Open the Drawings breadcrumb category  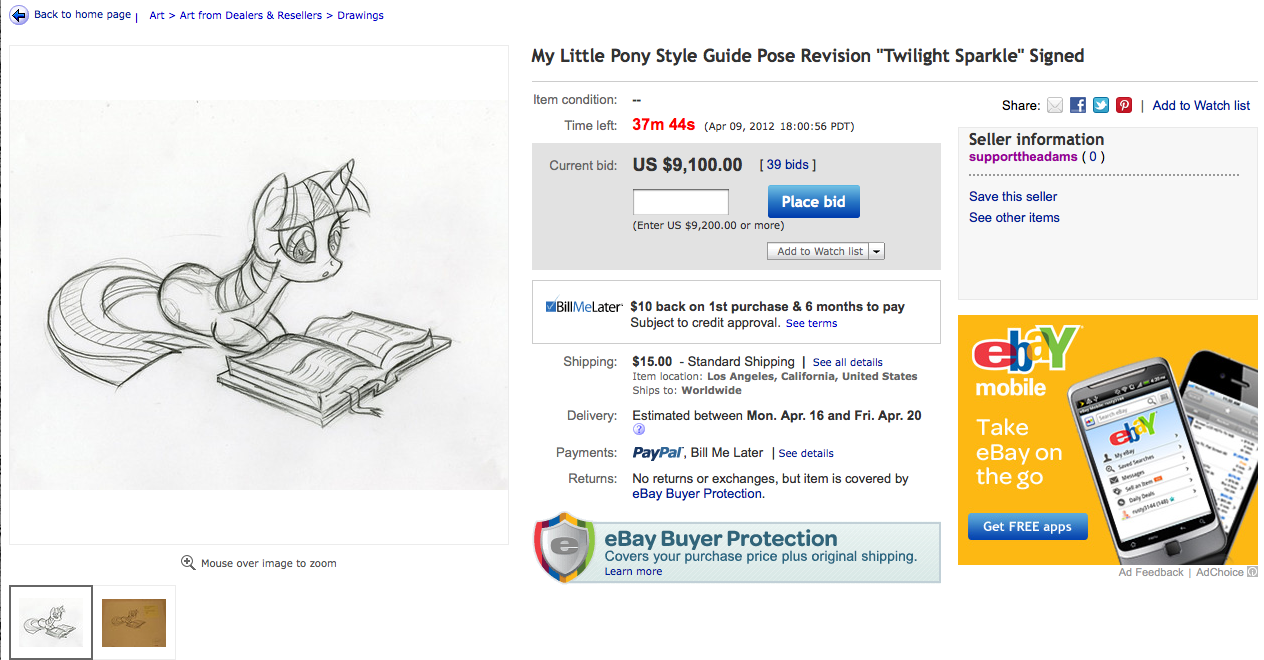[x=360, y=15]
